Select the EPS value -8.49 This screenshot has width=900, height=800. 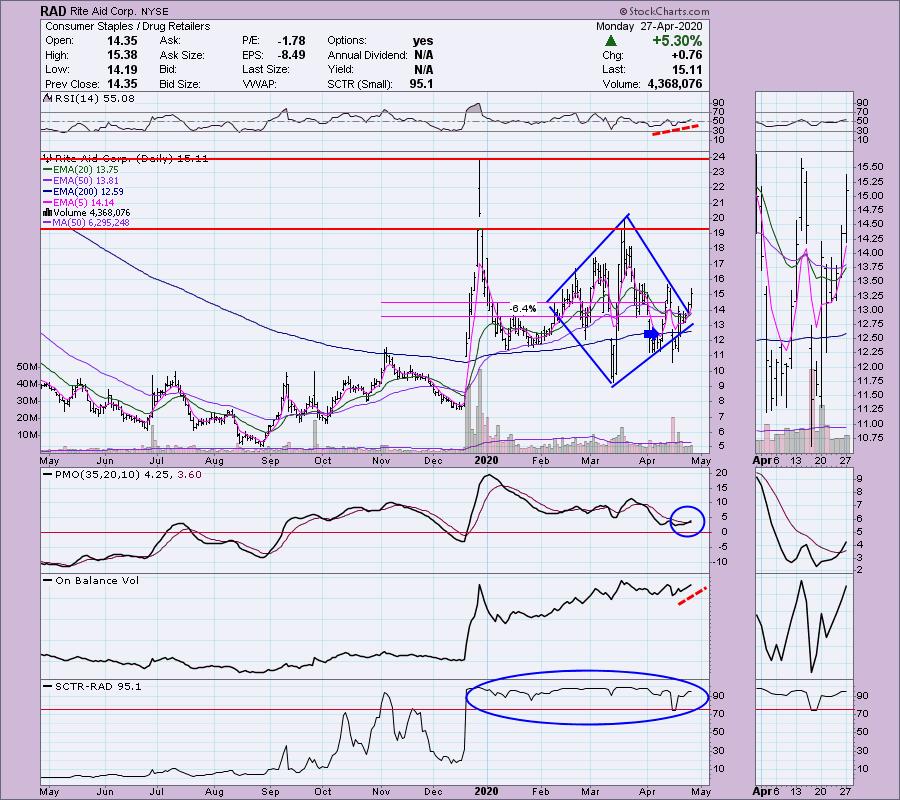click(x=291, y=55)
